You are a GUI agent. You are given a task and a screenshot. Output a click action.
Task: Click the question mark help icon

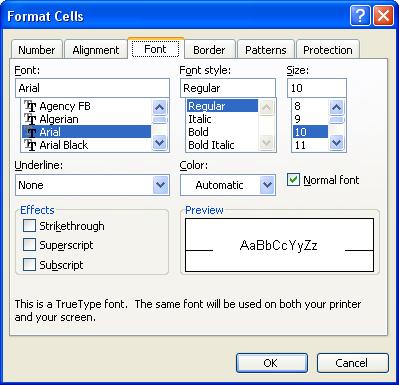tap(360, 16)
